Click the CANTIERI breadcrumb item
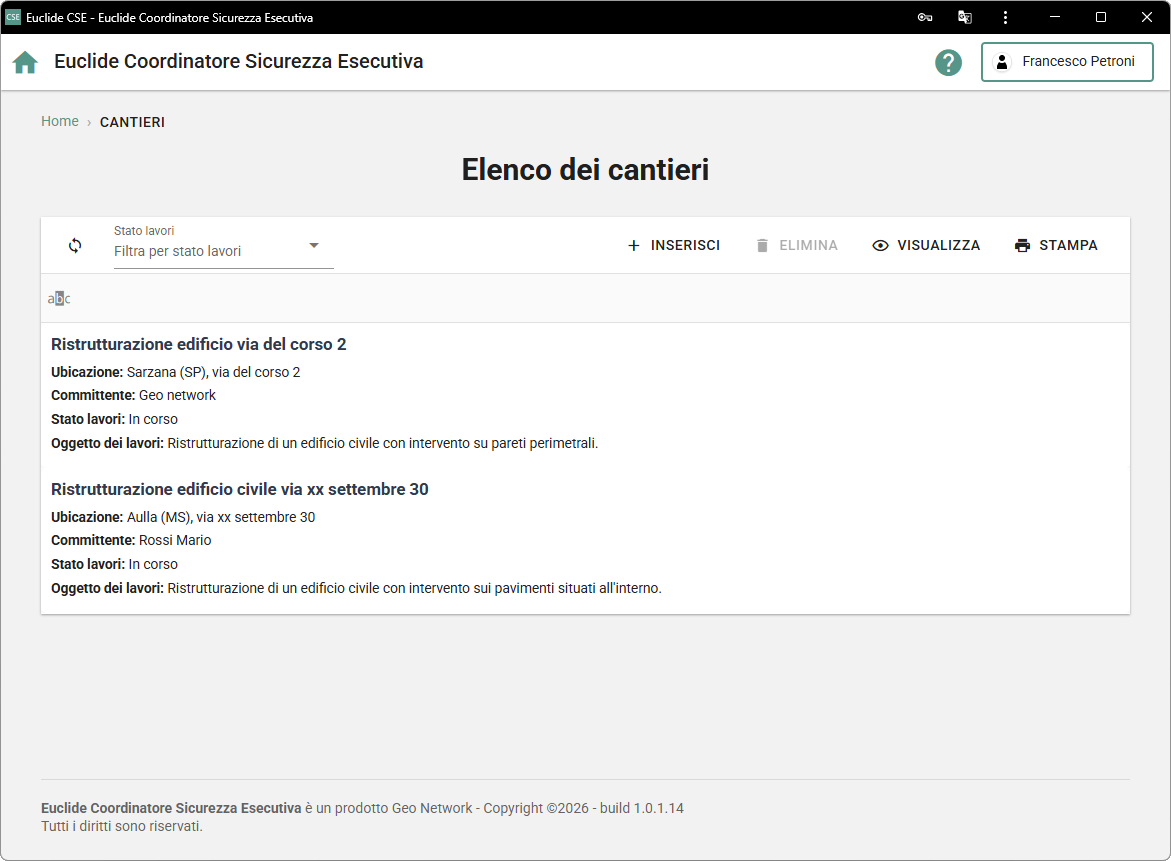 pyautogui.click(x=132, y=122)
